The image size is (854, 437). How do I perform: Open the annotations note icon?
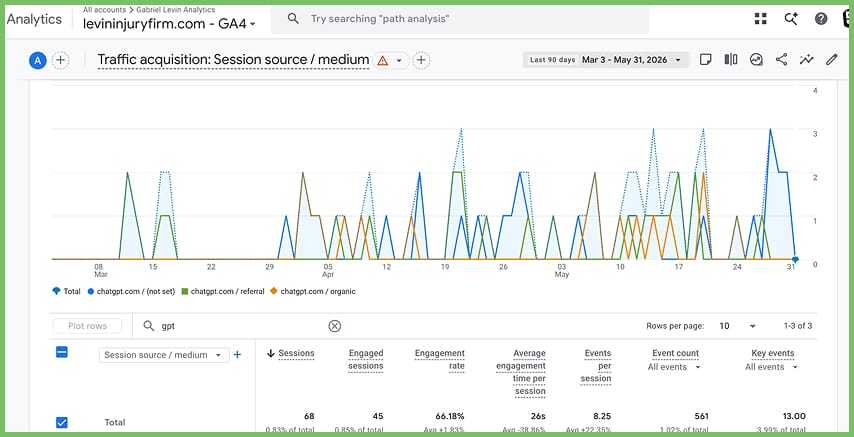point(705,60)
